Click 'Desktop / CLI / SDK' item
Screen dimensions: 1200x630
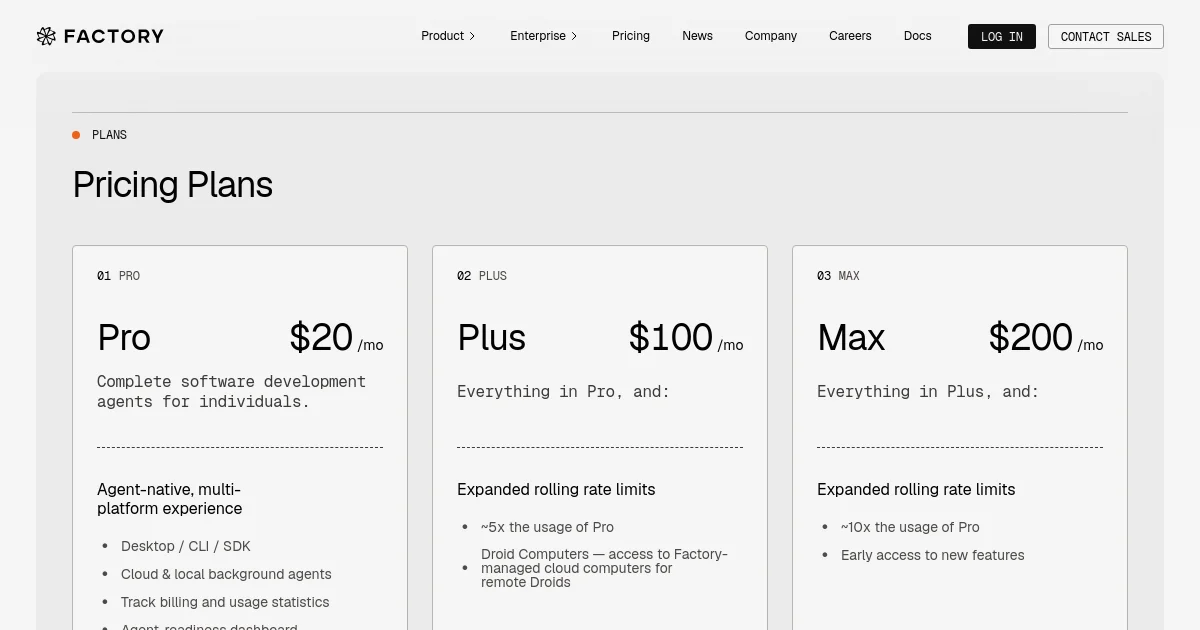coord(186,546)
